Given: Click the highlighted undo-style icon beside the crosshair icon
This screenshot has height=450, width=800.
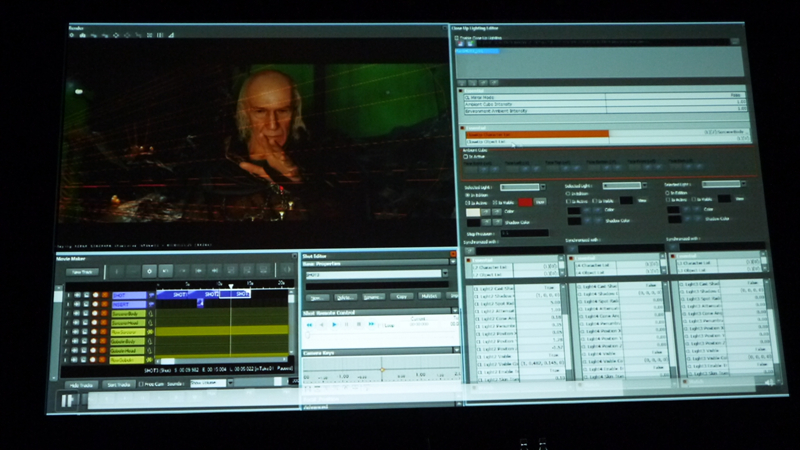Looking at the screenshot, I should click(x=165, y=271).
